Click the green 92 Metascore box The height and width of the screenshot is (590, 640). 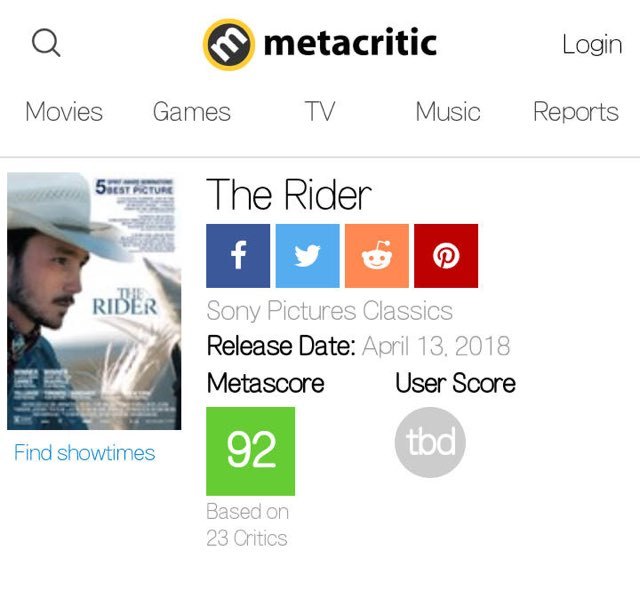tap(251, 451)
